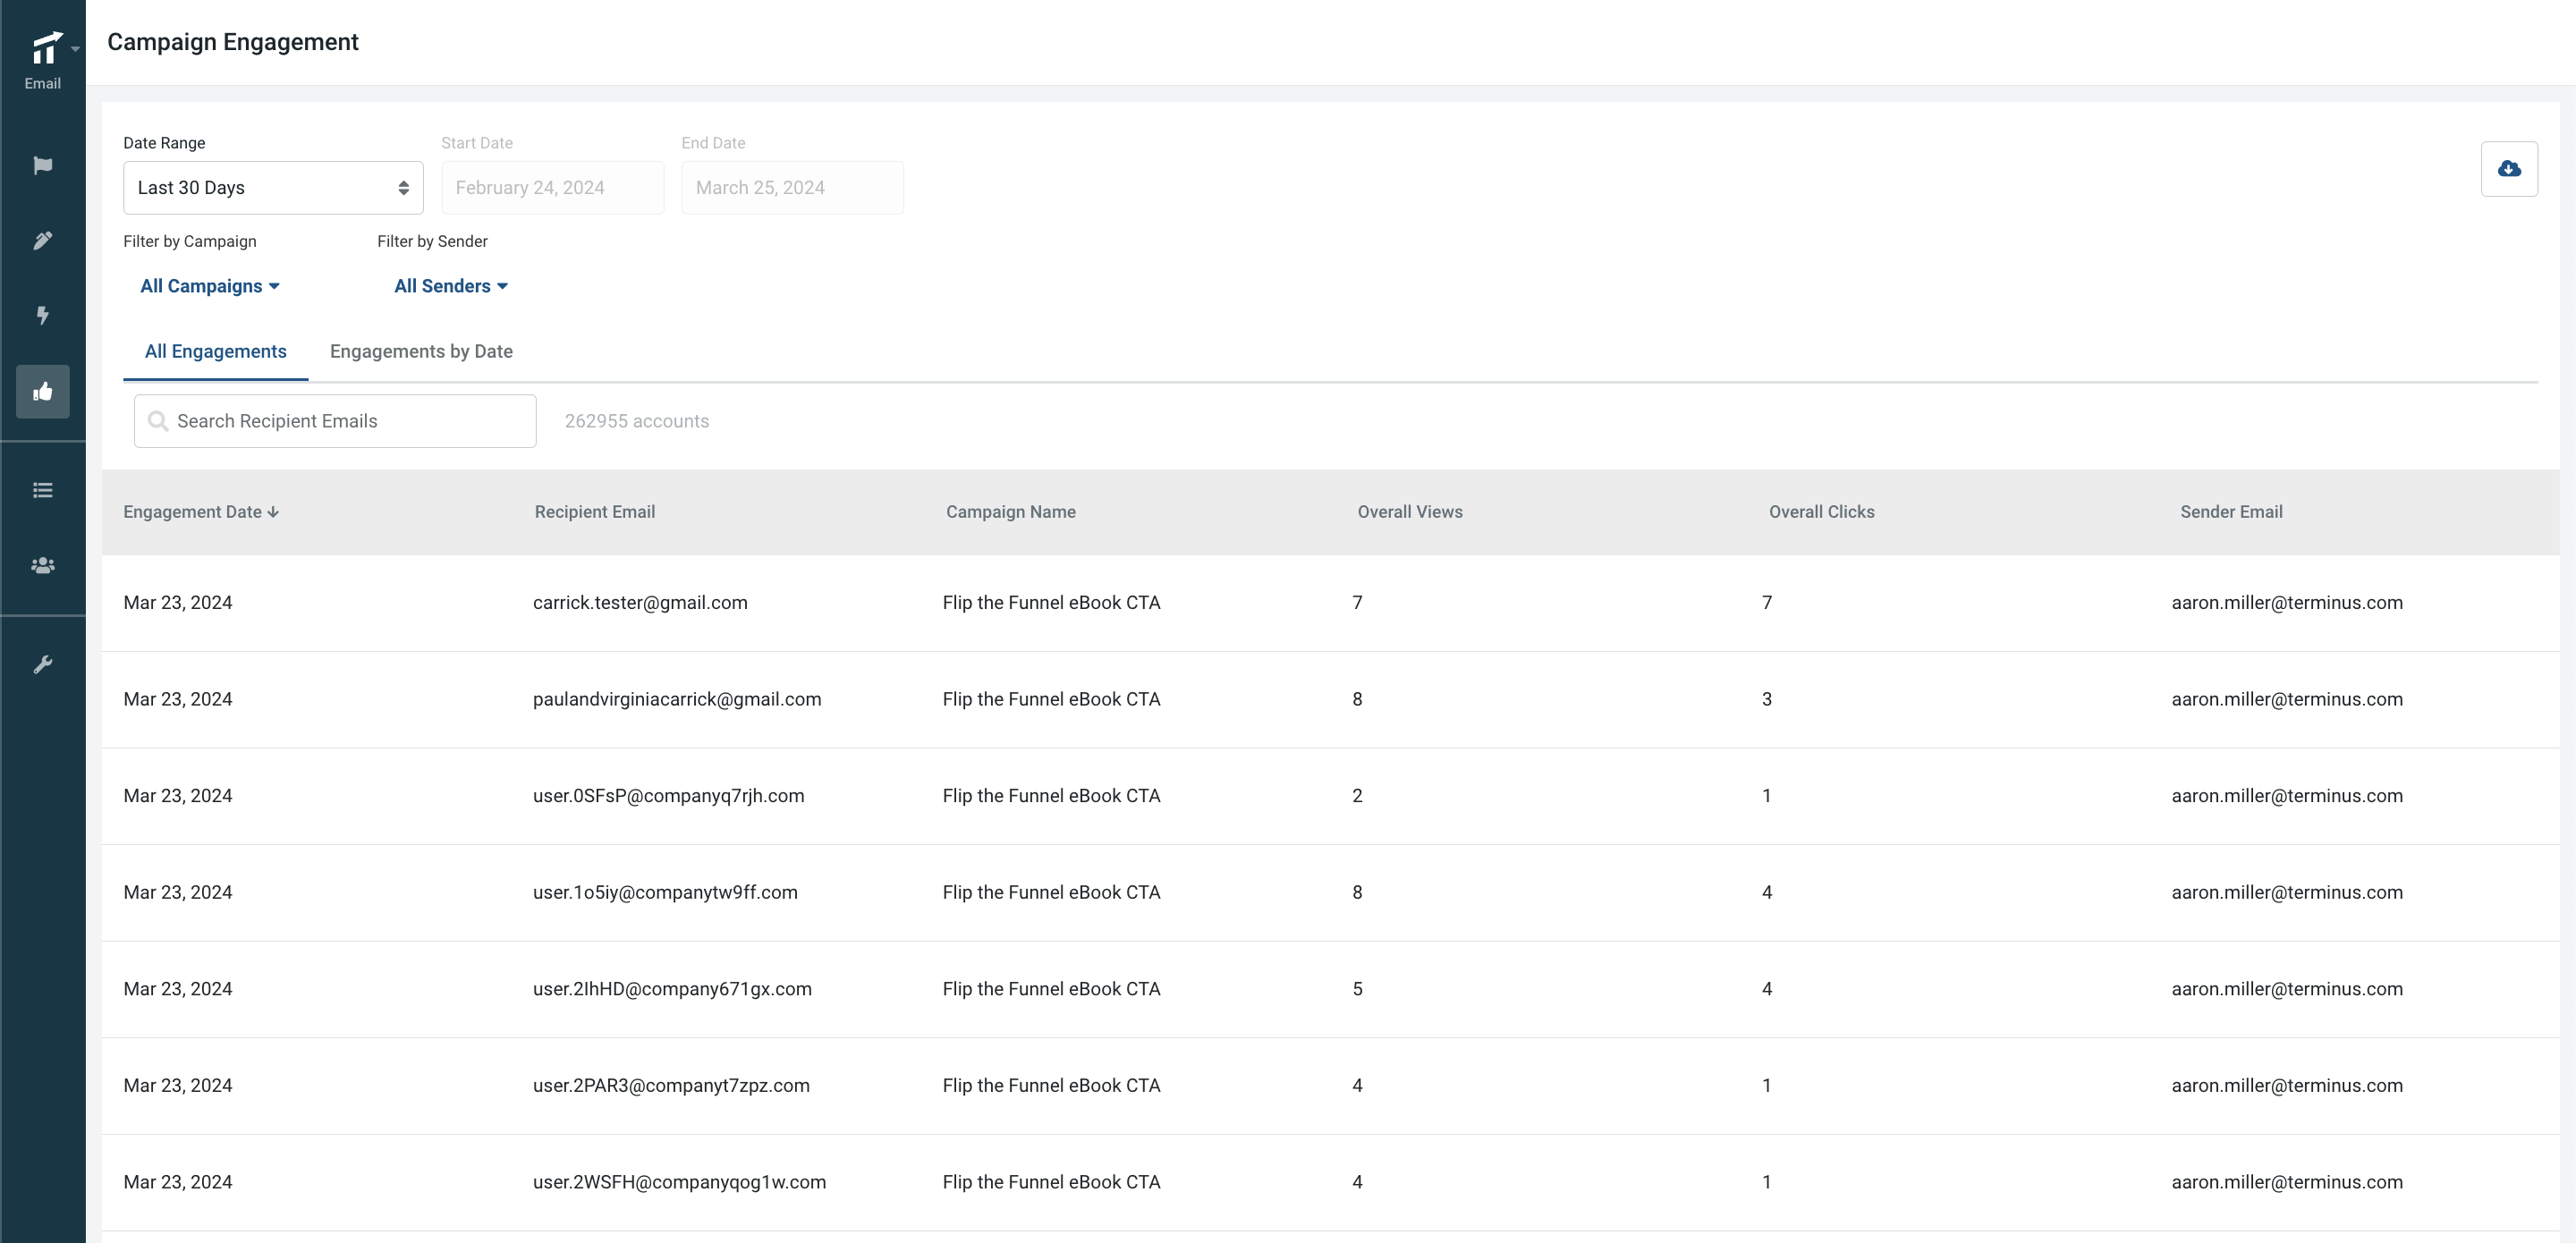Click the Campaign Name column header
Viewport: 2576px width, 1243px height.
pos(1011,512)
